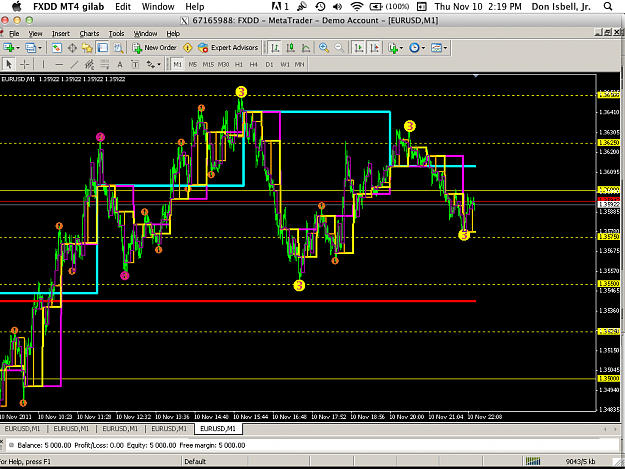Switch to bar chart mode
This screenshot has height=469, width=625.
pyautogui.click(x=275, y=48)
